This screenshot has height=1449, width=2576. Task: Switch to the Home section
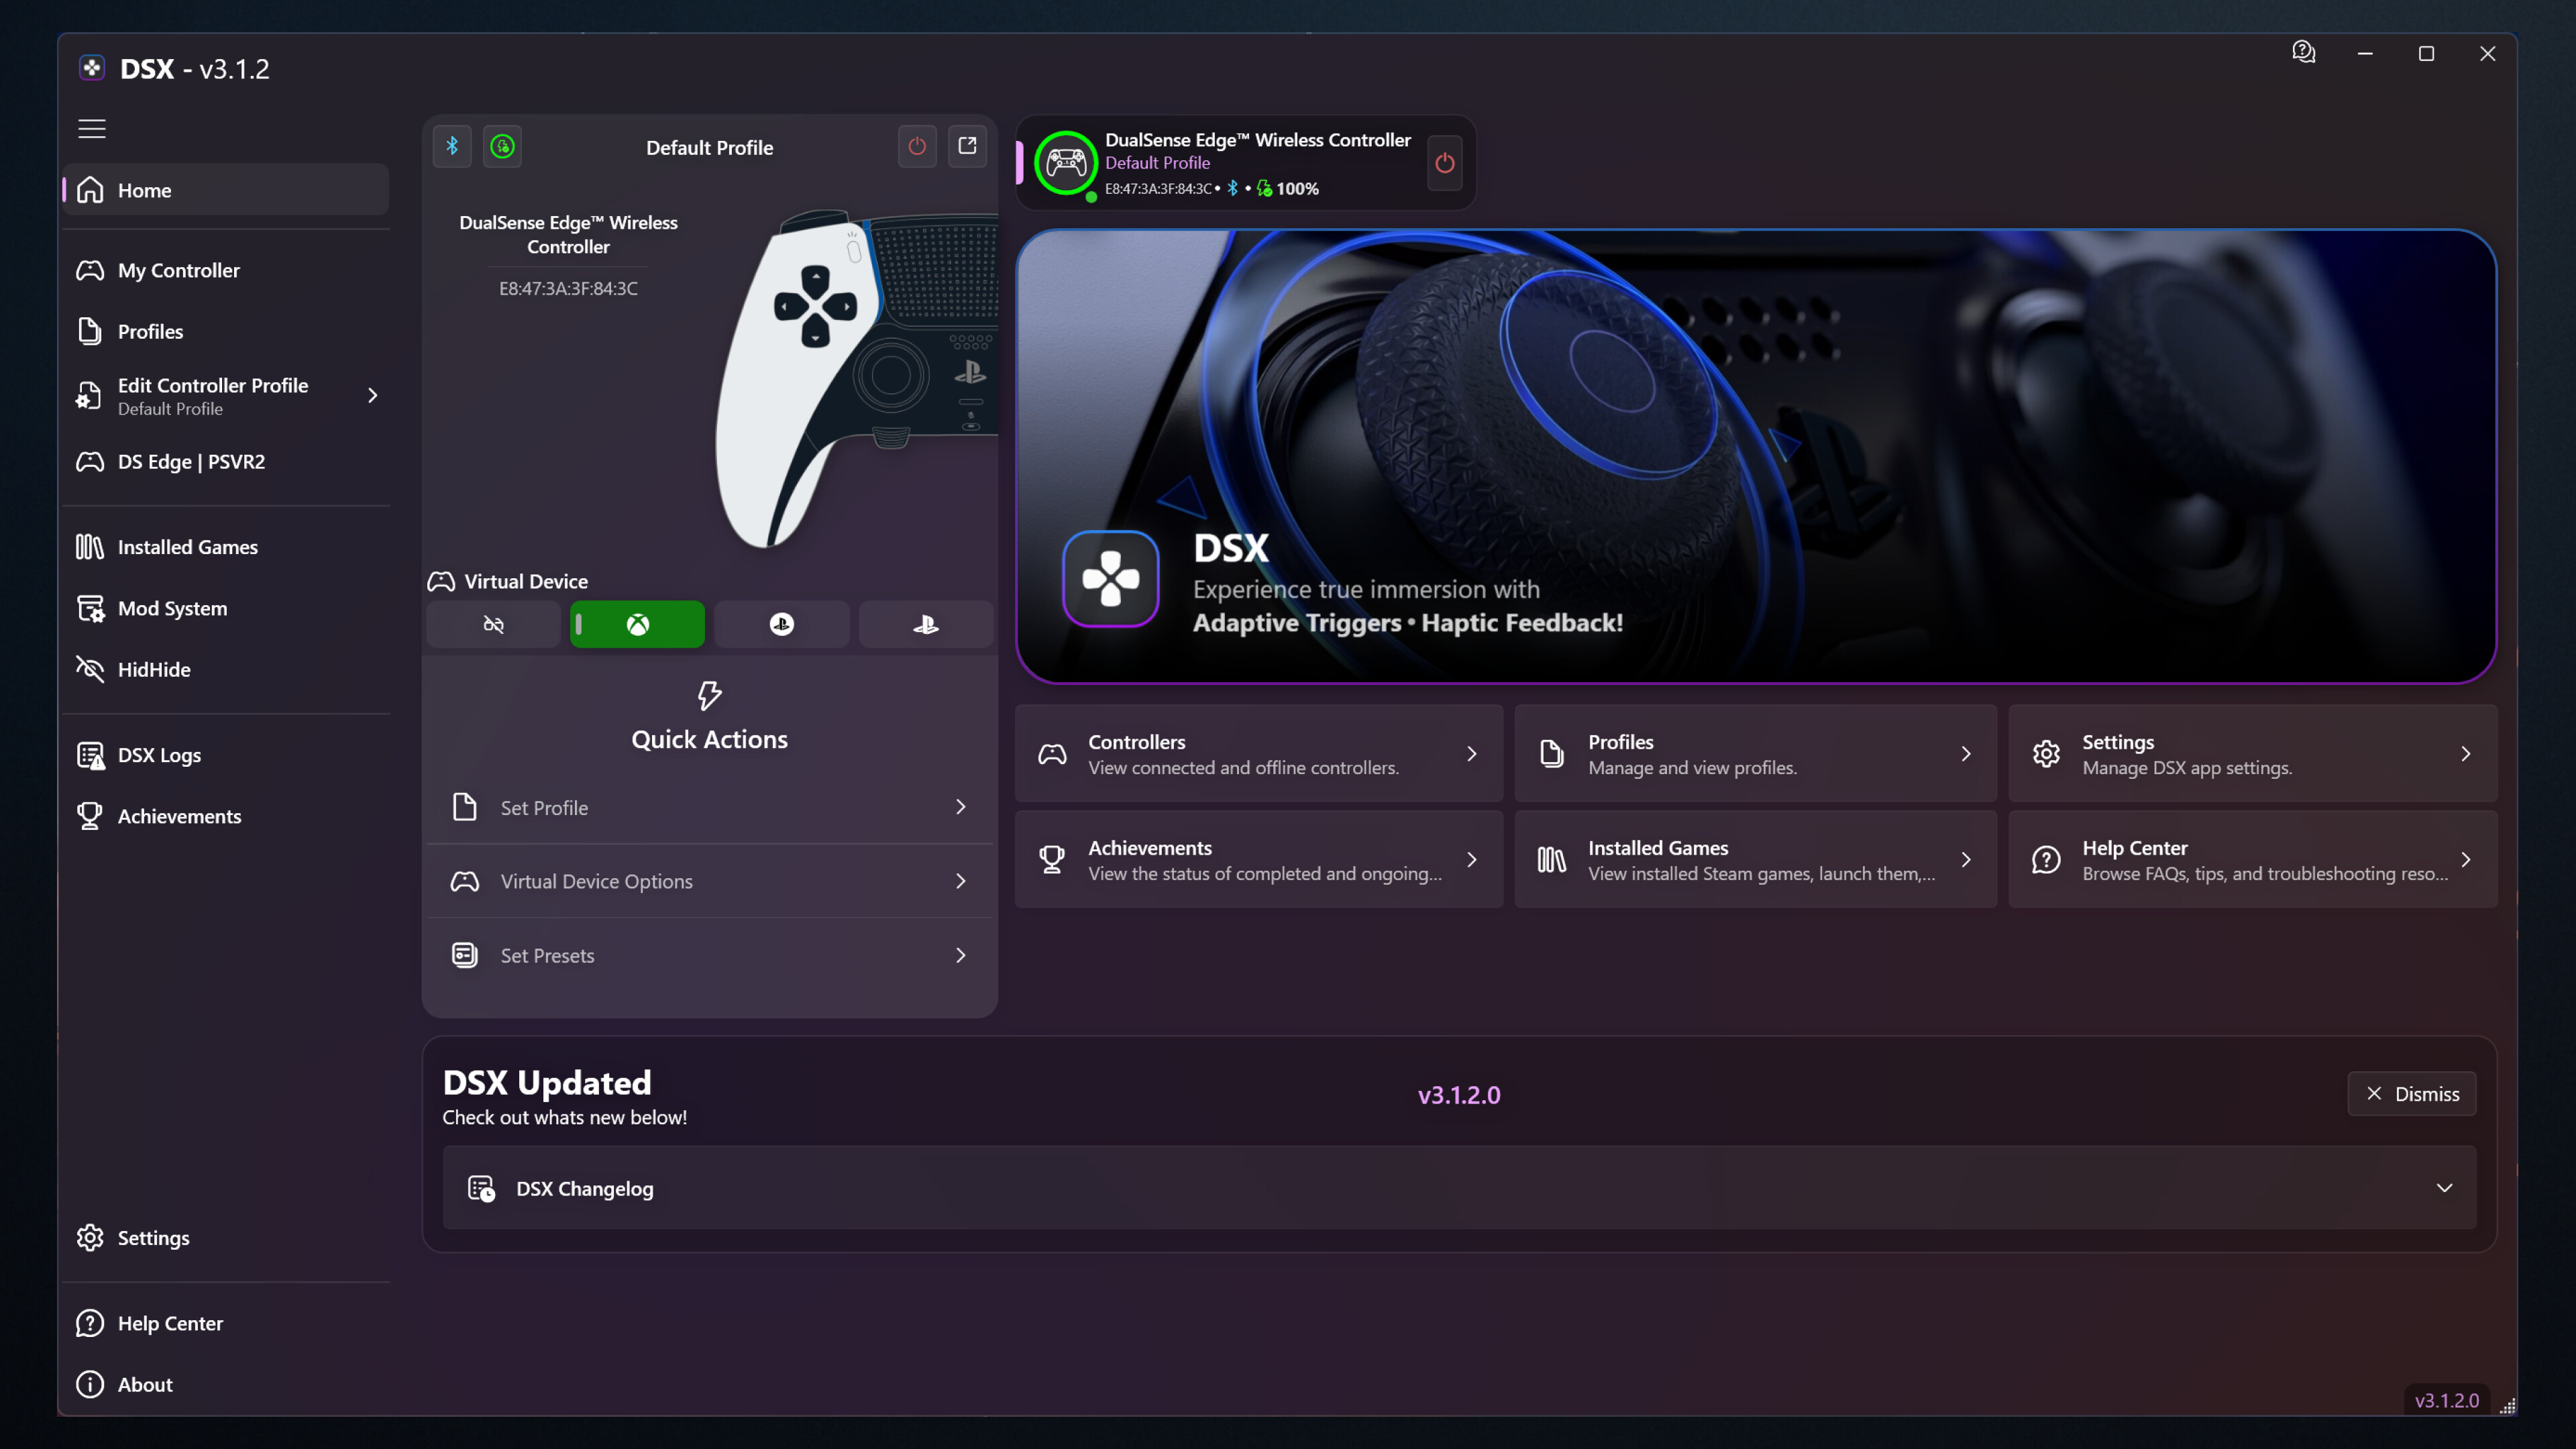coord(146,190)
